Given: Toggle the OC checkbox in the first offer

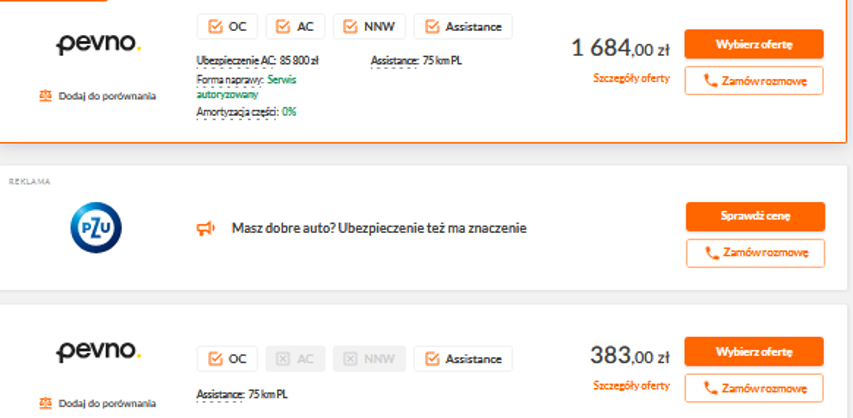Looking at the screenshot, I should click(x=215, y=27).
